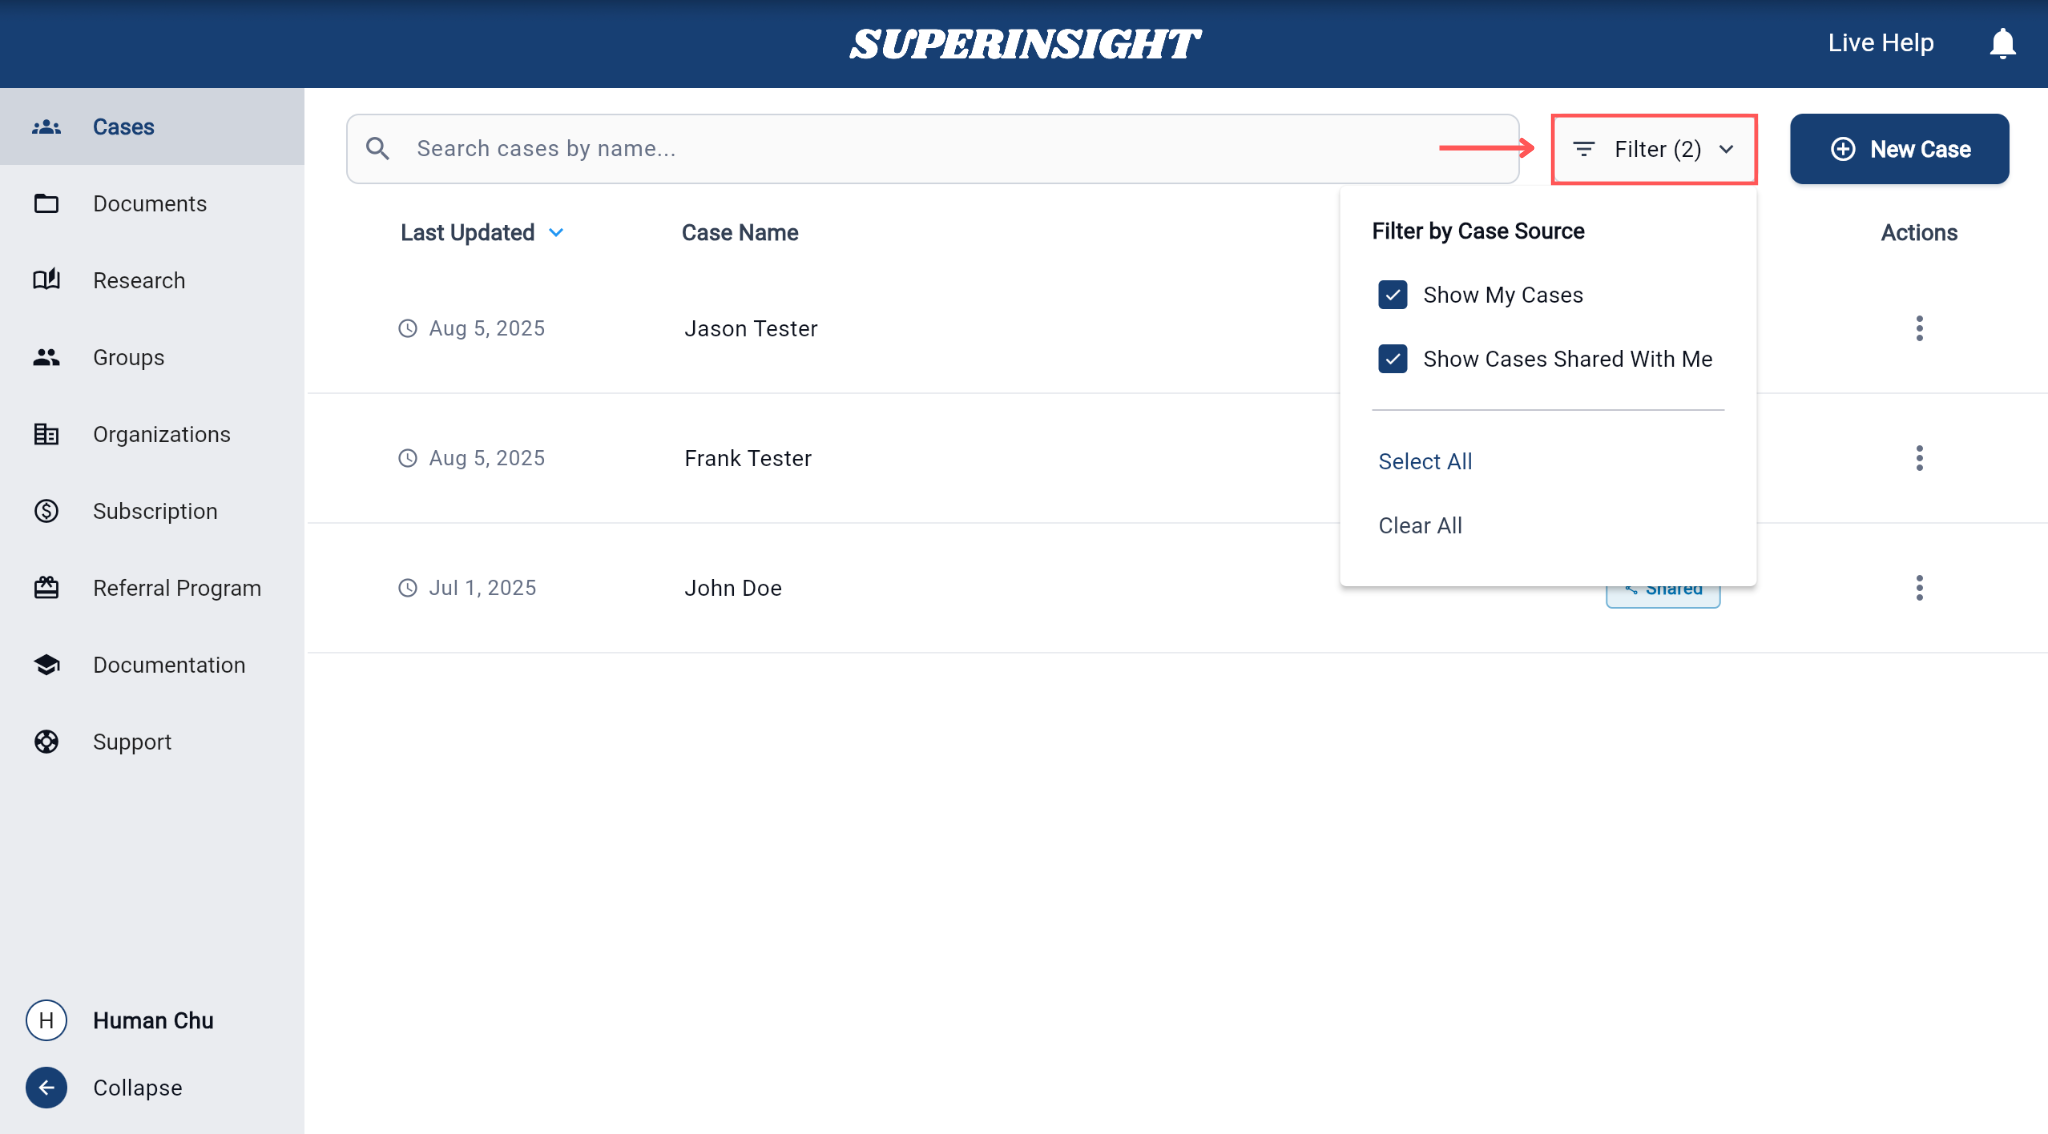Open the Jason Tester case
The width and height of the screenshot is (2048, 1134).
[x=751, y=328]
